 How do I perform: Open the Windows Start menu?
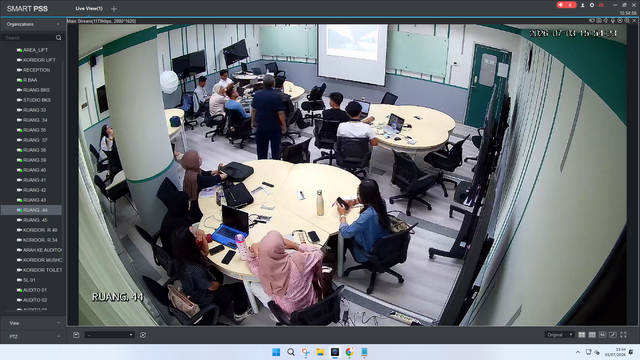276,352
